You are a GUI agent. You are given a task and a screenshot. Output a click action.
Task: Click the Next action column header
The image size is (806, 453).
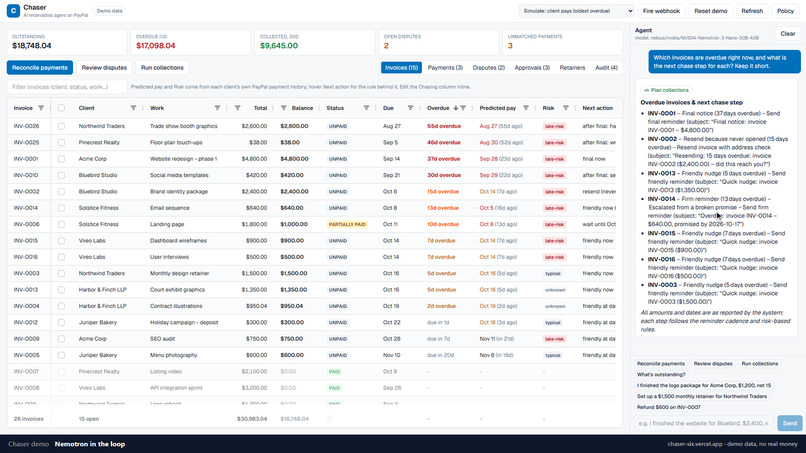pyautogui.click(x=597, y=108)
